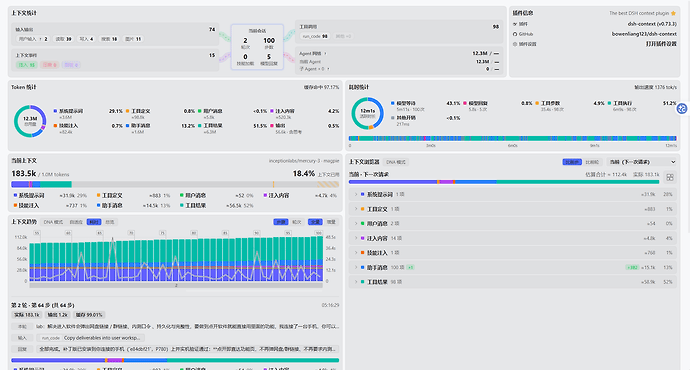Click the 183.5k context usage progress bar
Viewport: 690px width, 370px height.
point(175,184)
